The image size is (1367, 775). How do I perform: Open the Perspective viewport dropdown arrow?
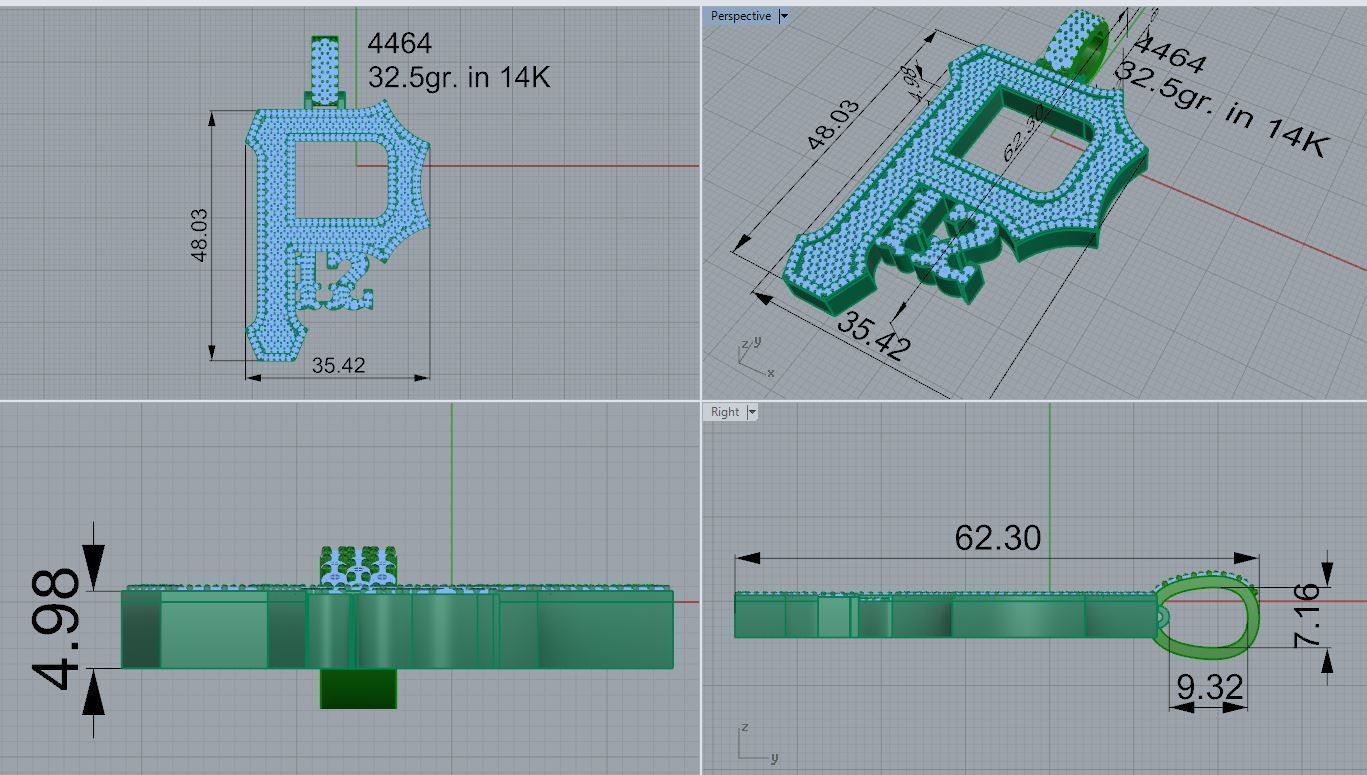point(784,16)
